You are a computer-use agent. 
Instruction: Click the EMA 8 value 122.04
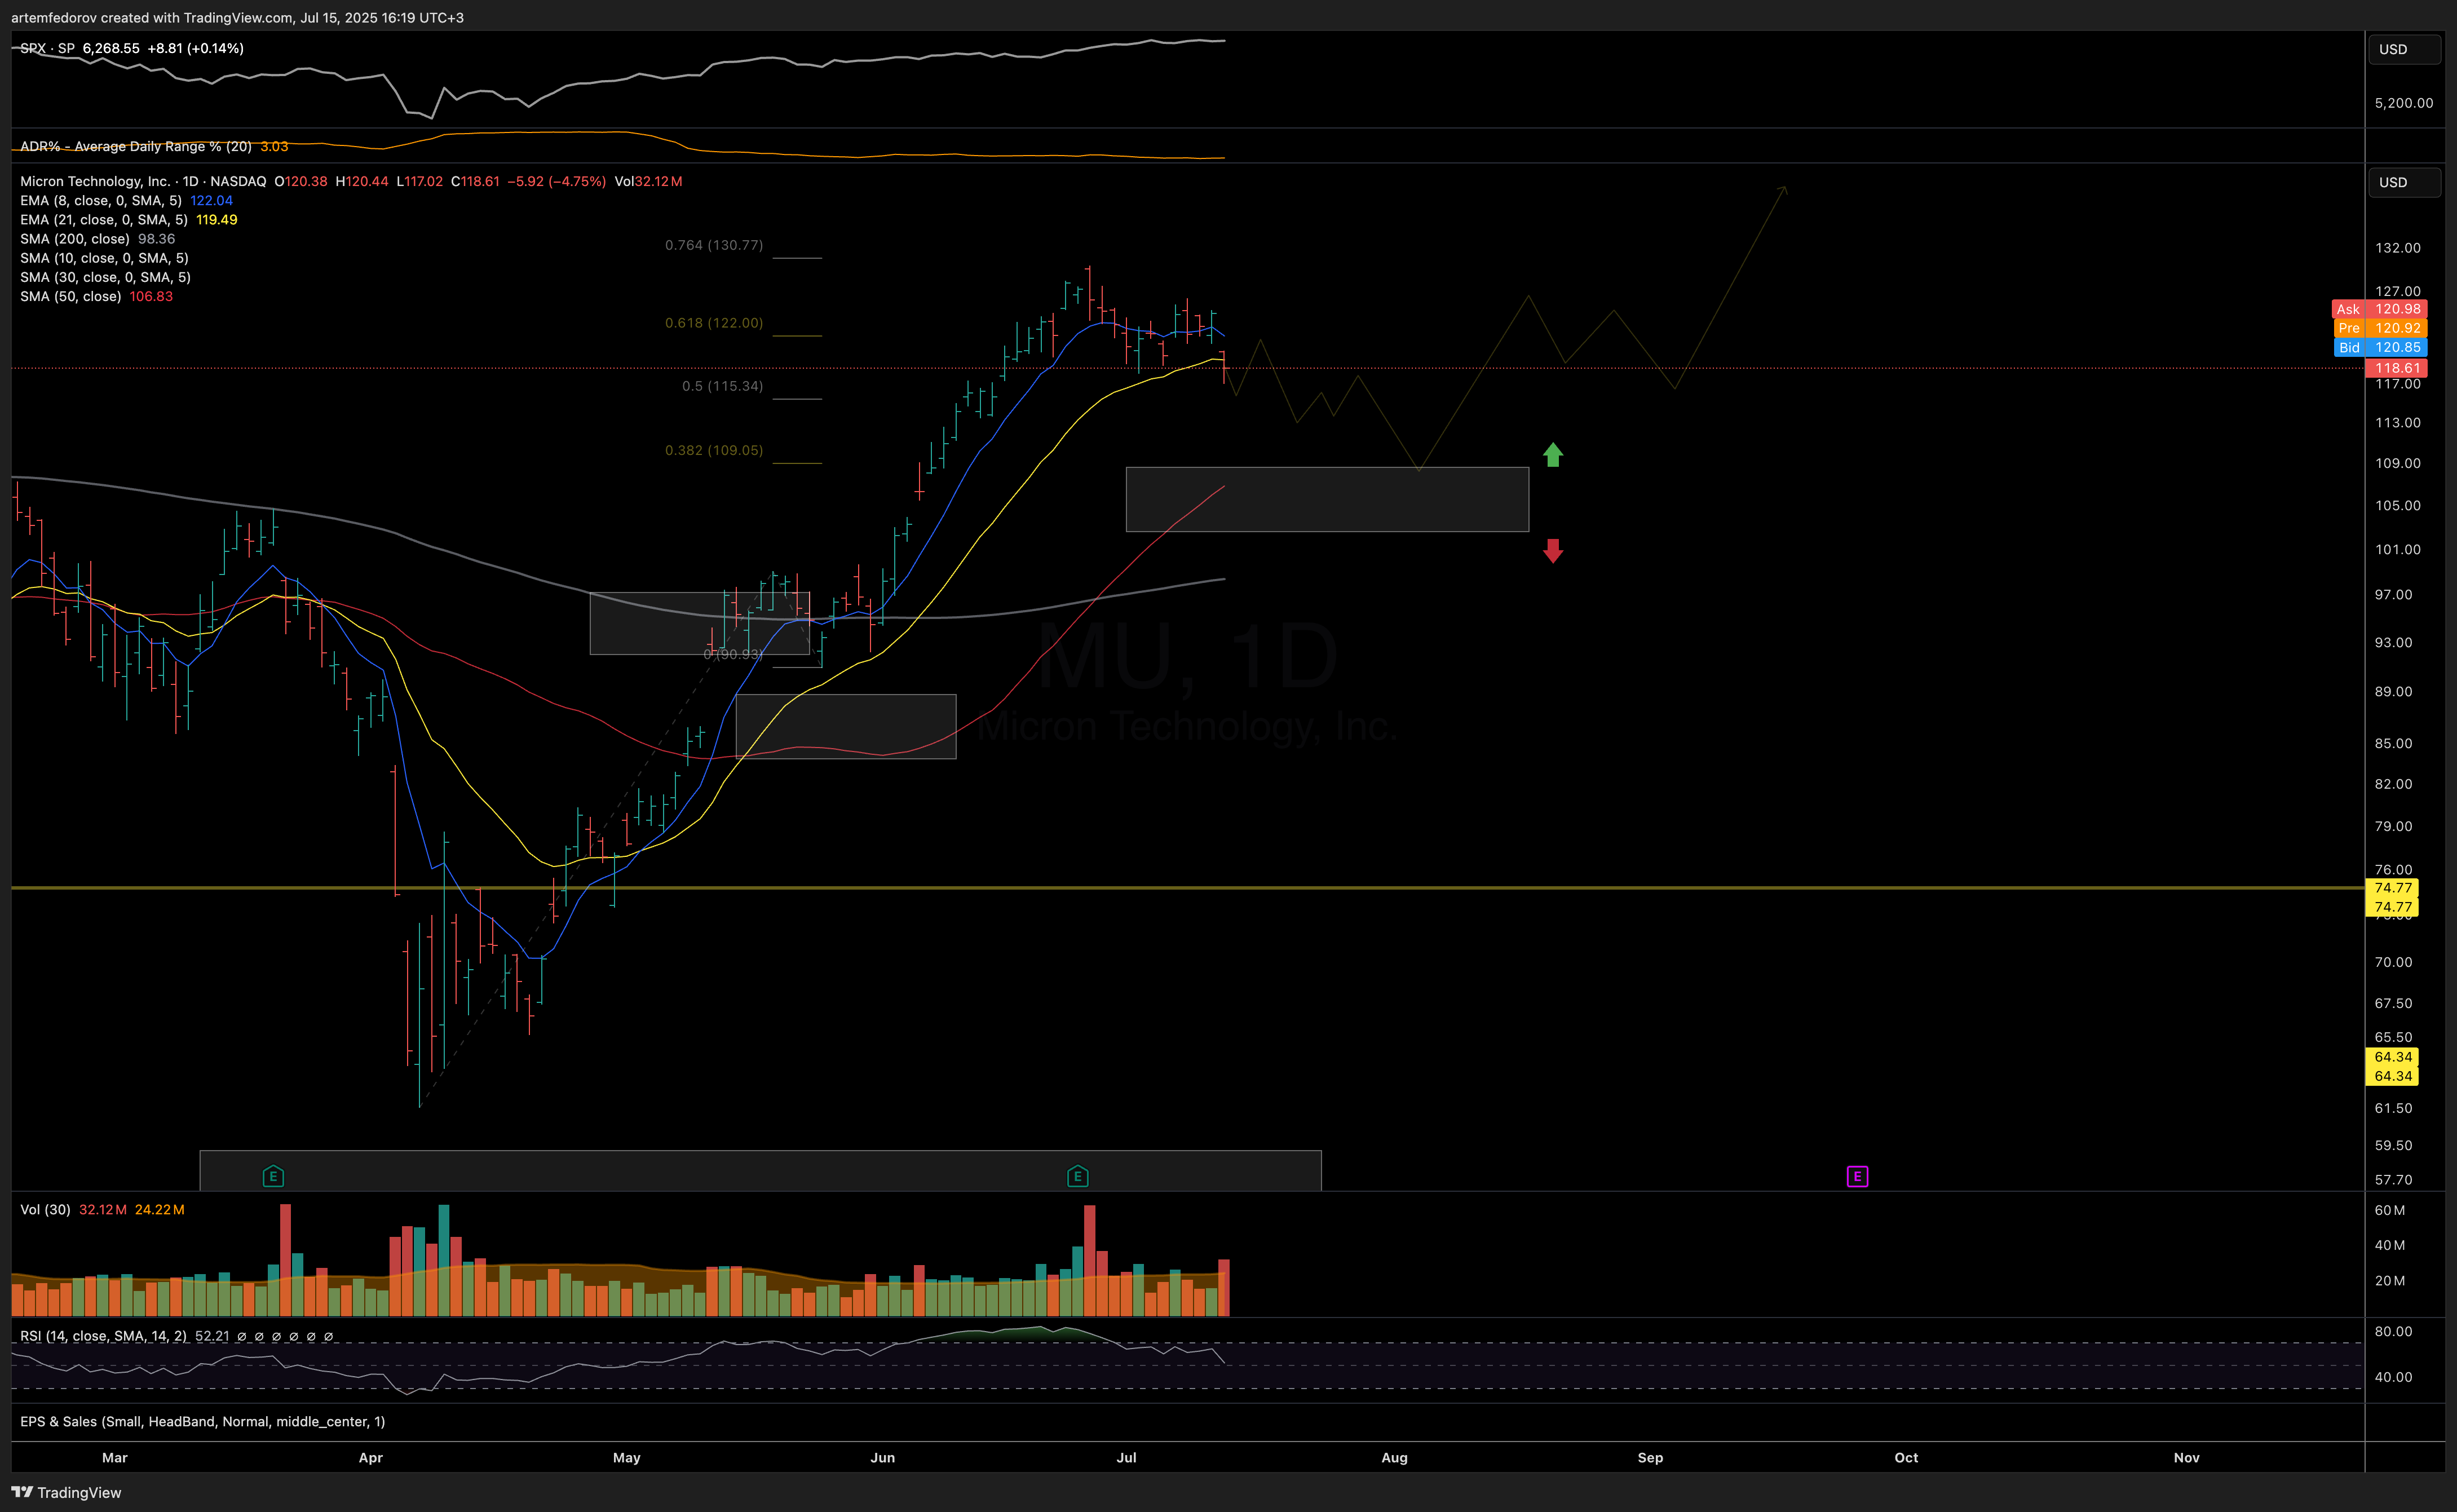click(x=212, y=200)
